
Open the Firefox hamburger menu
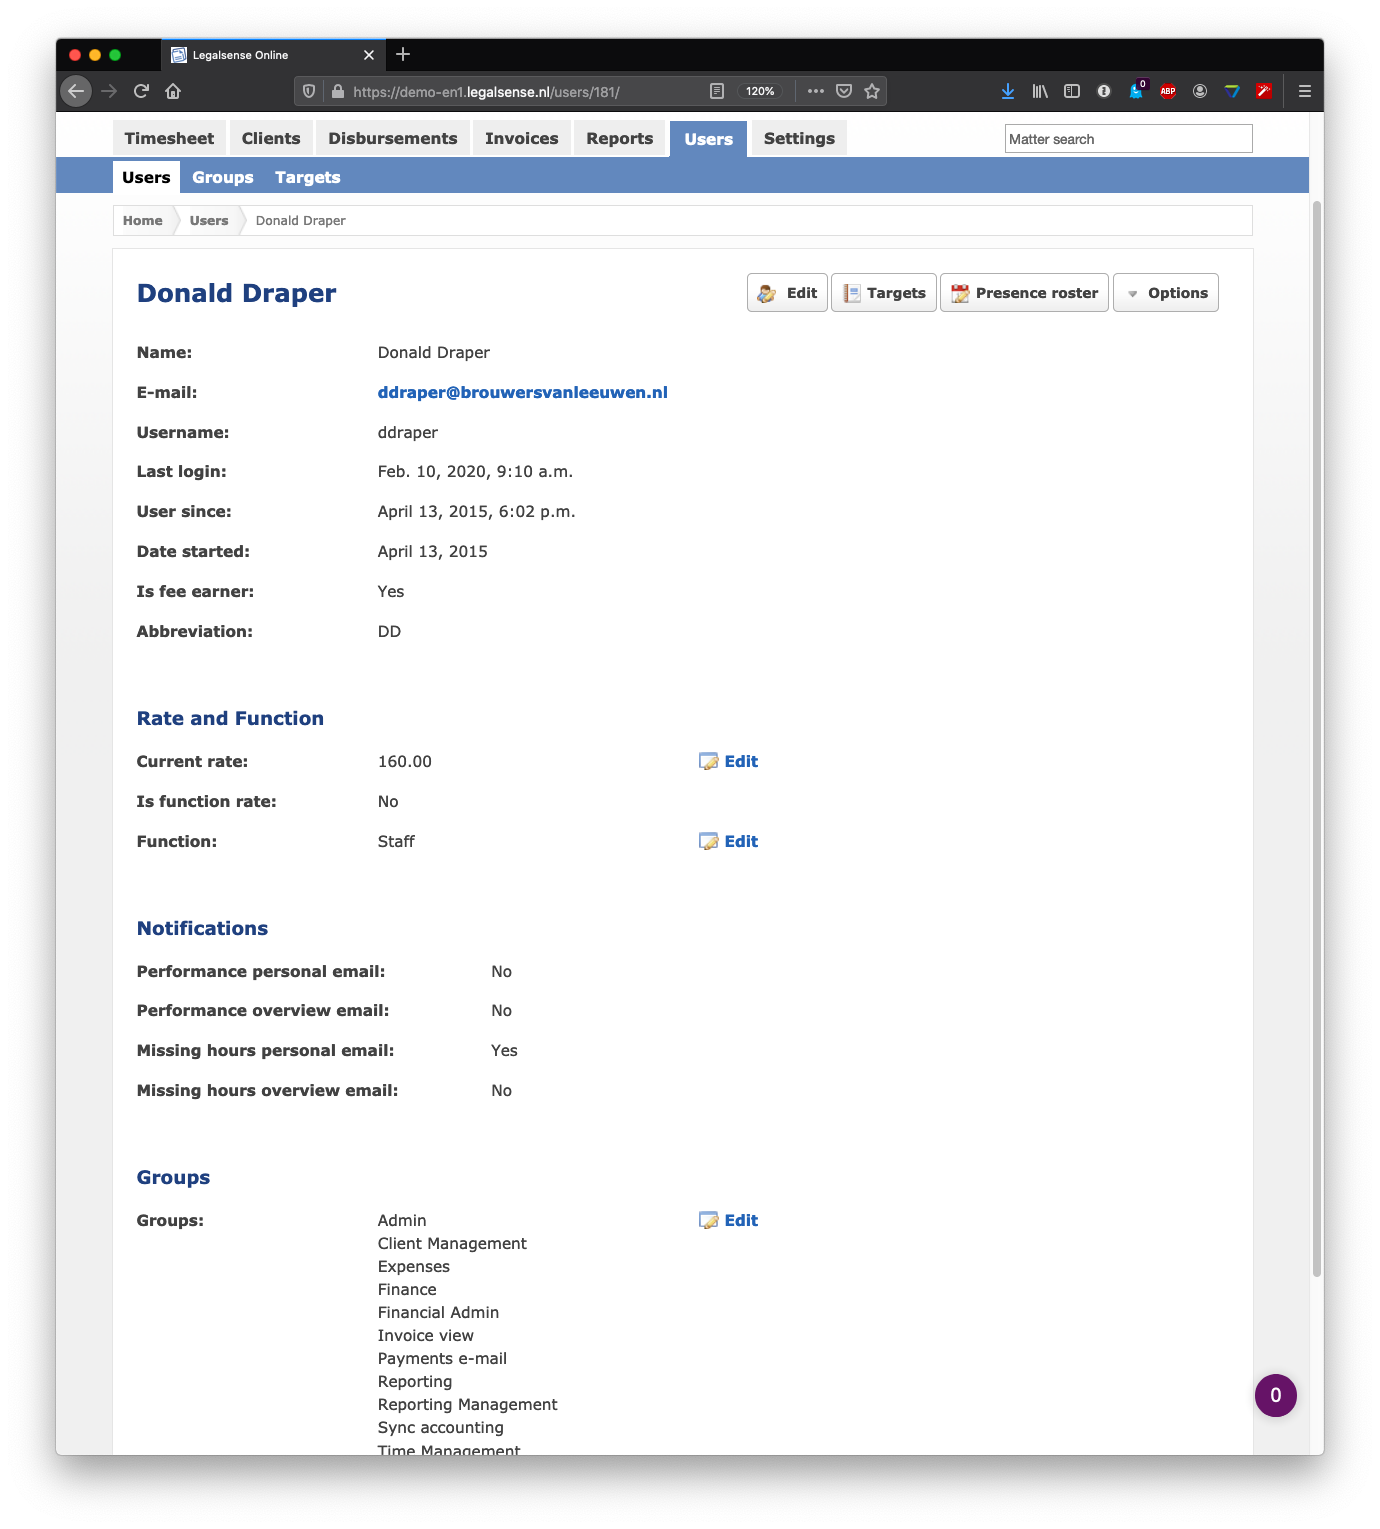point(1304,90)
